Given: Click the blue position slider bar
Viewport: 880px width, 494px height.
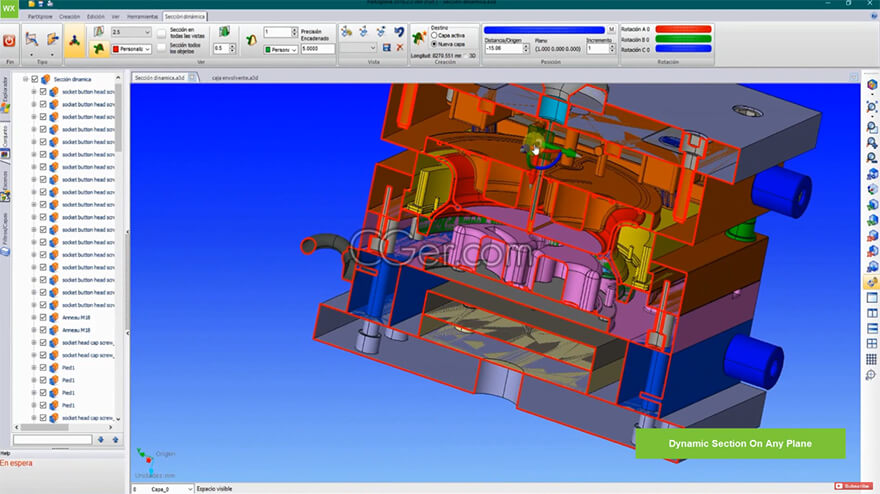Looking at the screenshot, I should click(x=544, y=30).
